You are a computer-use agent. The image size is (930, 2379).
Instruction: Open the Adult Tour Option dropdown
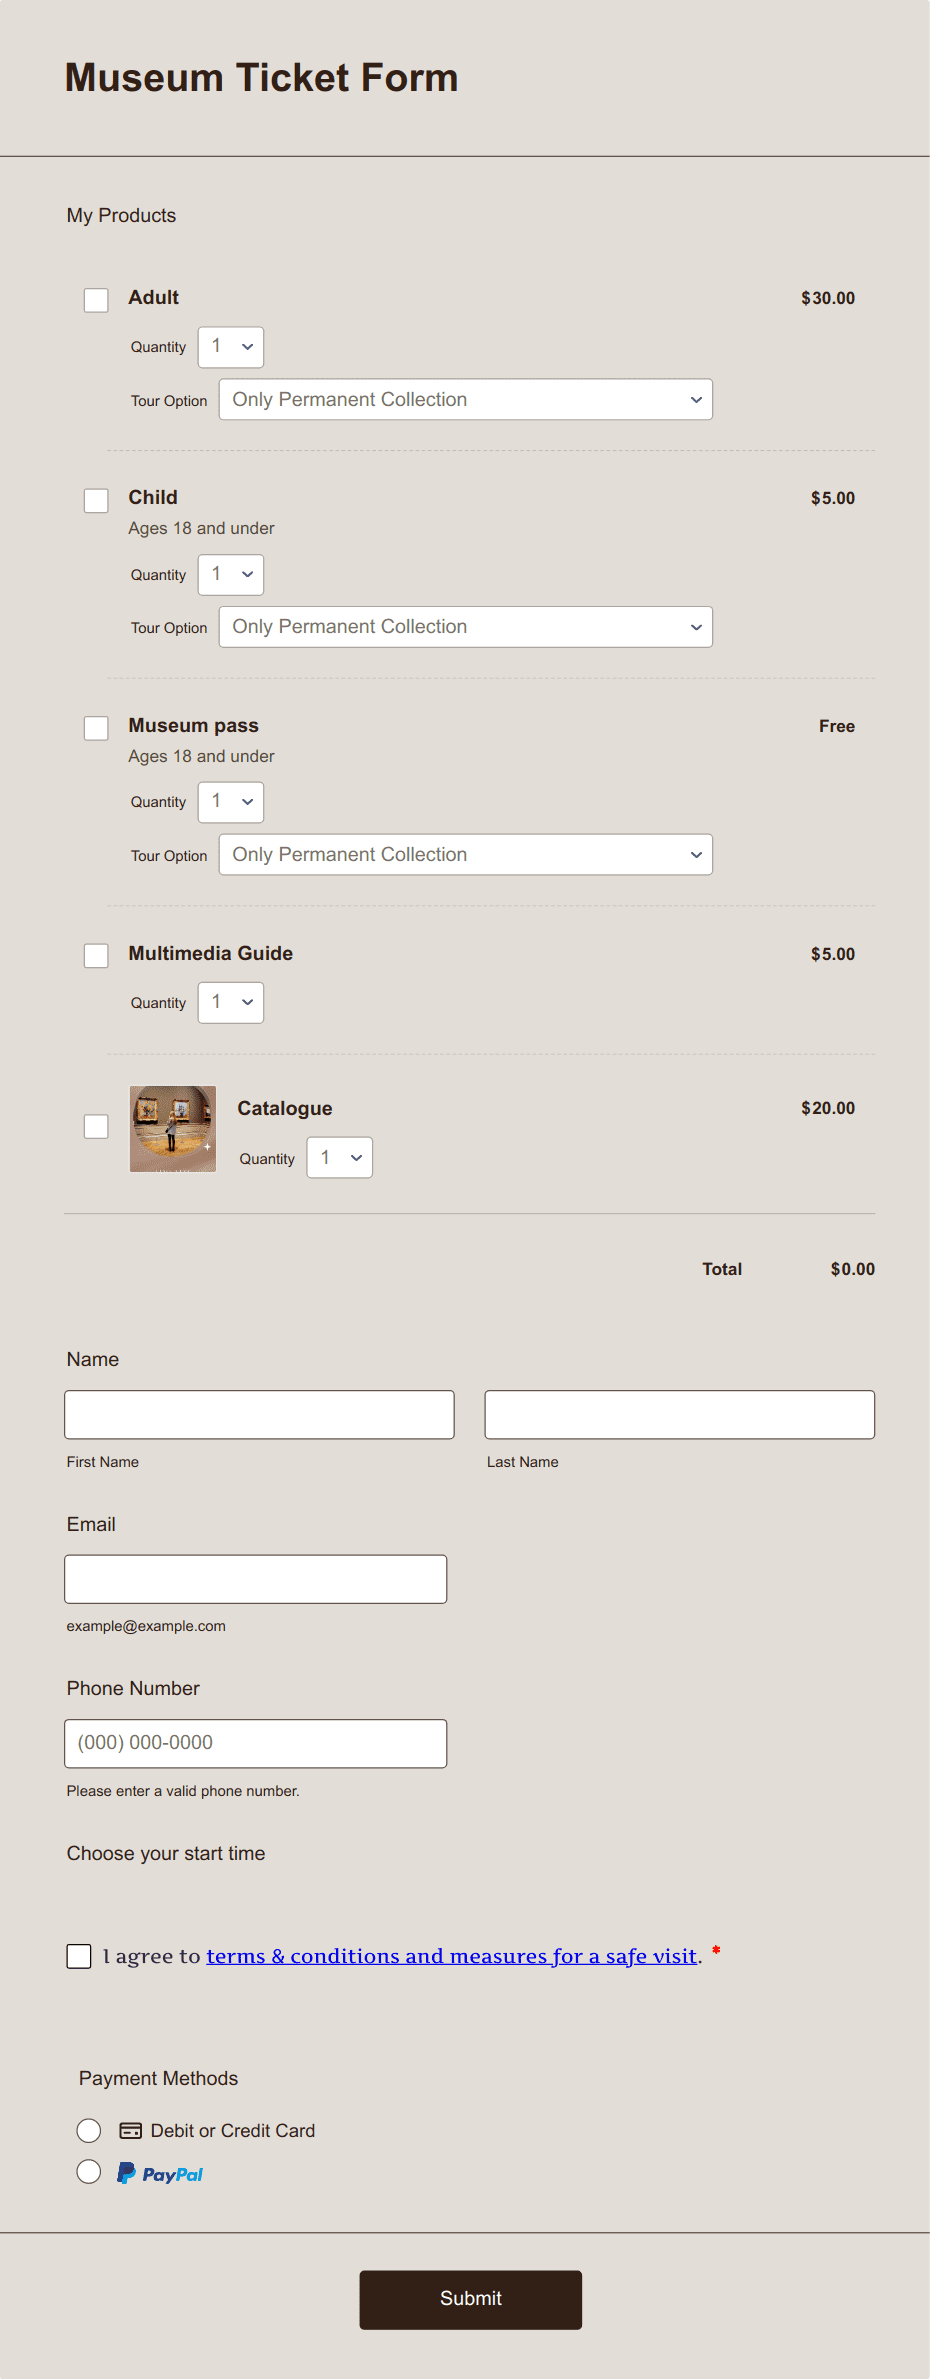pos(464,399)
